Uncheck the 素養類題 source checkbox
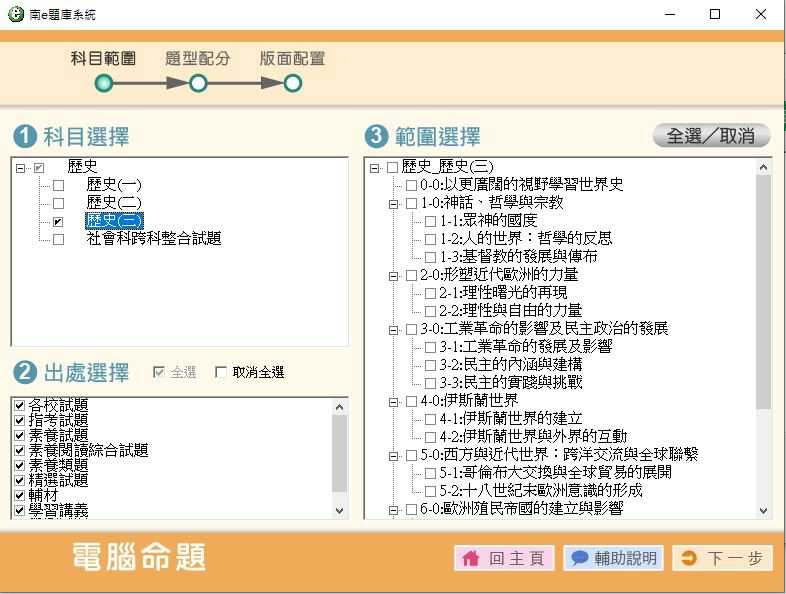 (x=20, y=465)
